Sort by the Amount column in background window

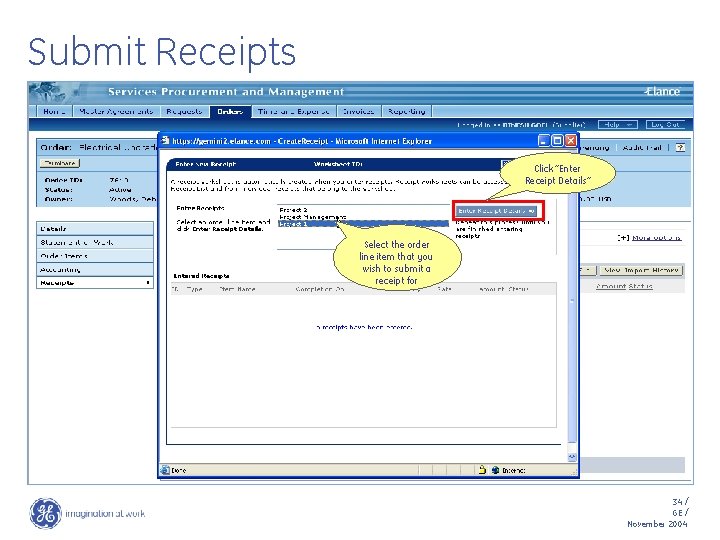point(611,287)
